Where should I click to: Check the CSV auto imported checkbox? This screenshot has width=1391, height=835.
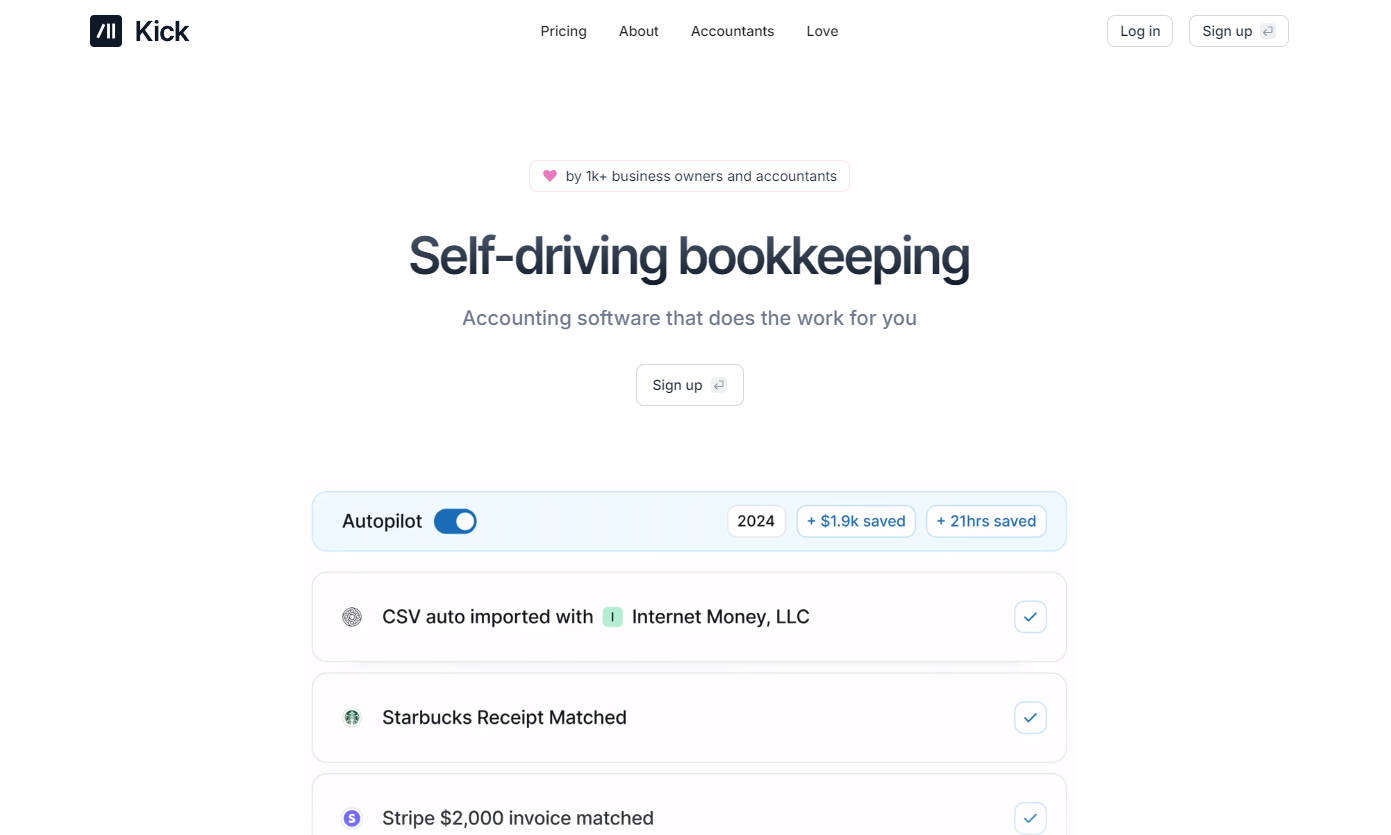pyautogui.click(x=1030, y=617)
